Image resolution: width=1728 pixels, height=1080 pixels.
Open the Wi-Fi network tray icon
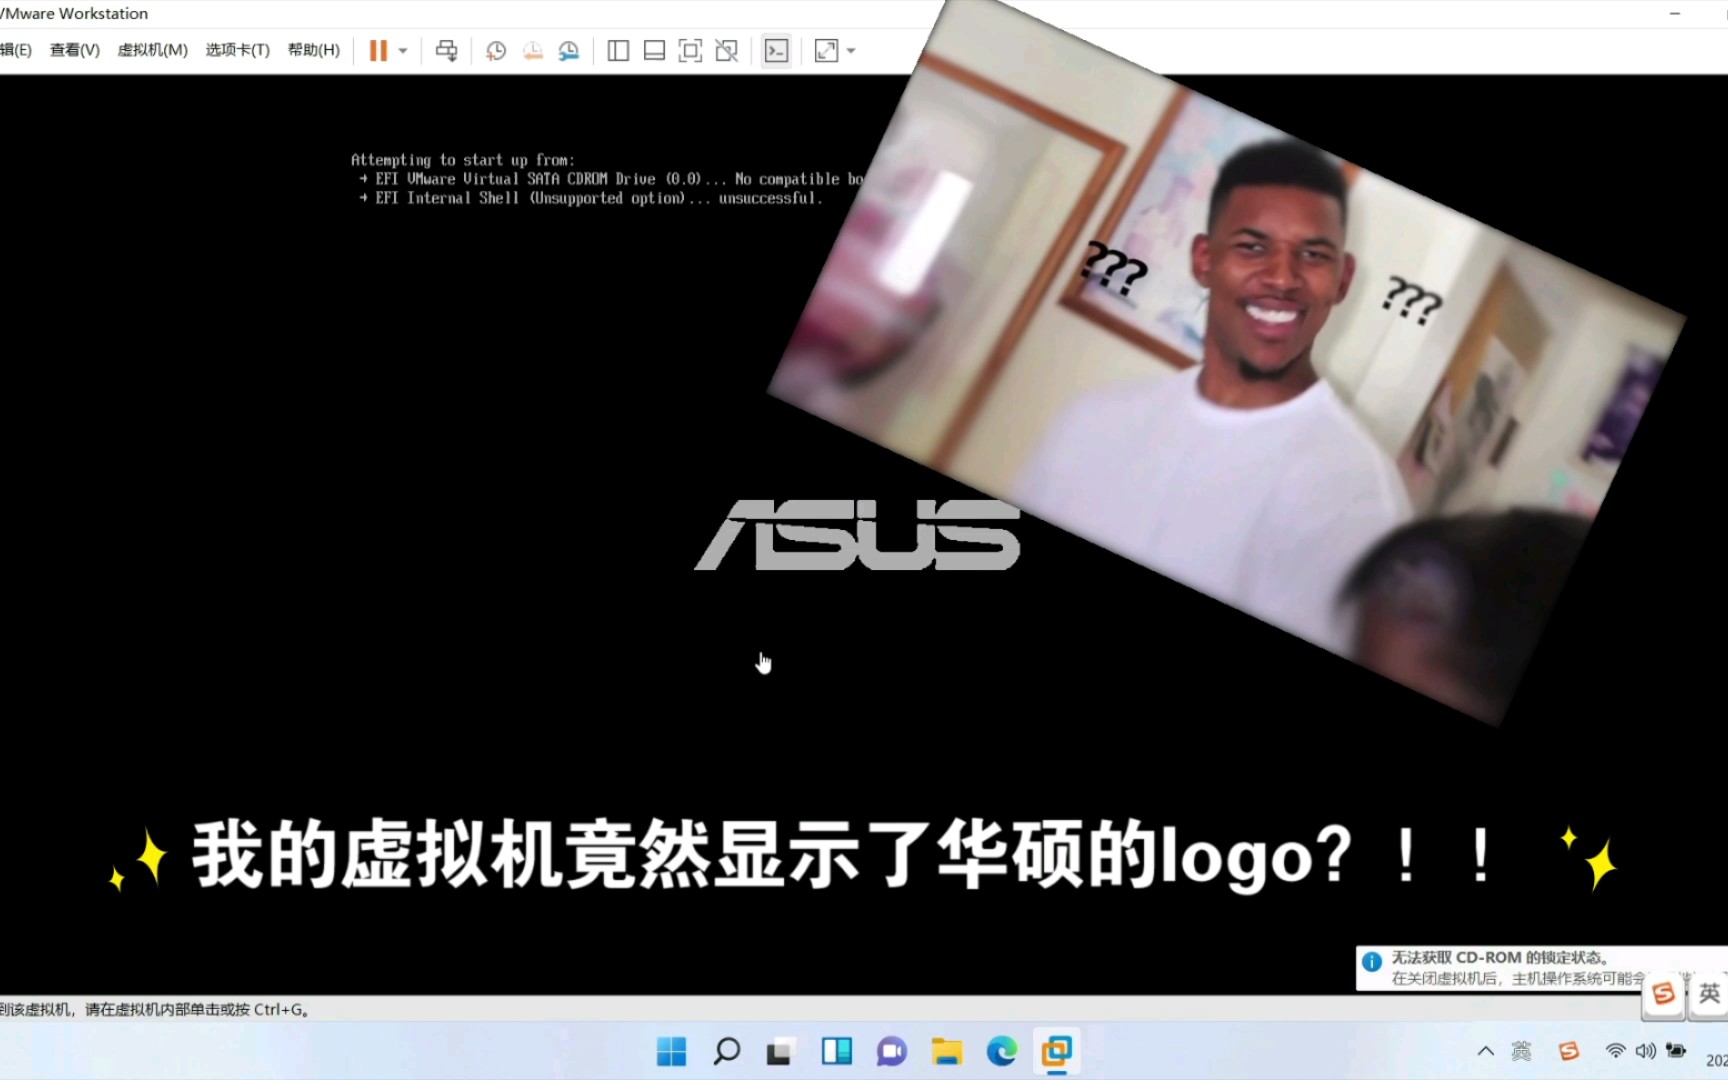coord(1615,1051)
